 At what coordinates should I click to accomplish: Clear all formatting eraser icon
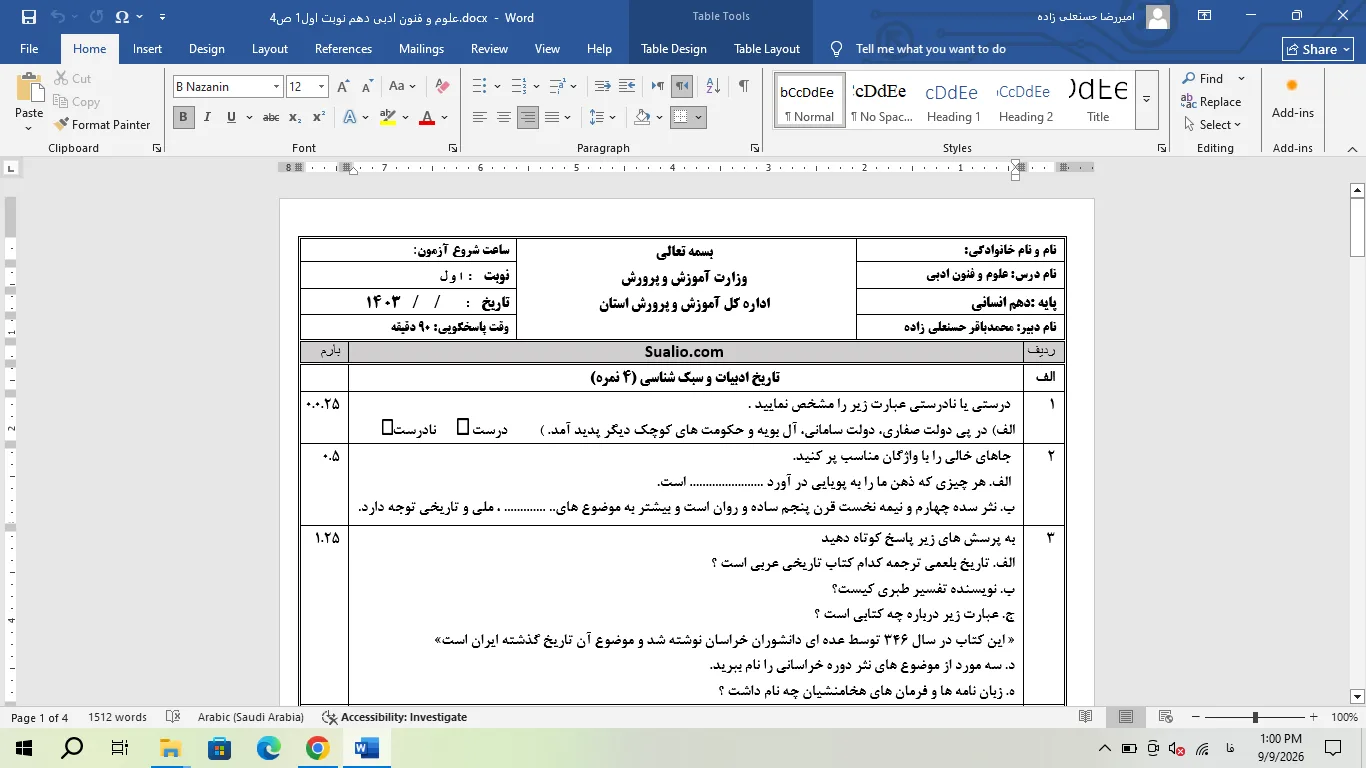[x=442, y=87]
